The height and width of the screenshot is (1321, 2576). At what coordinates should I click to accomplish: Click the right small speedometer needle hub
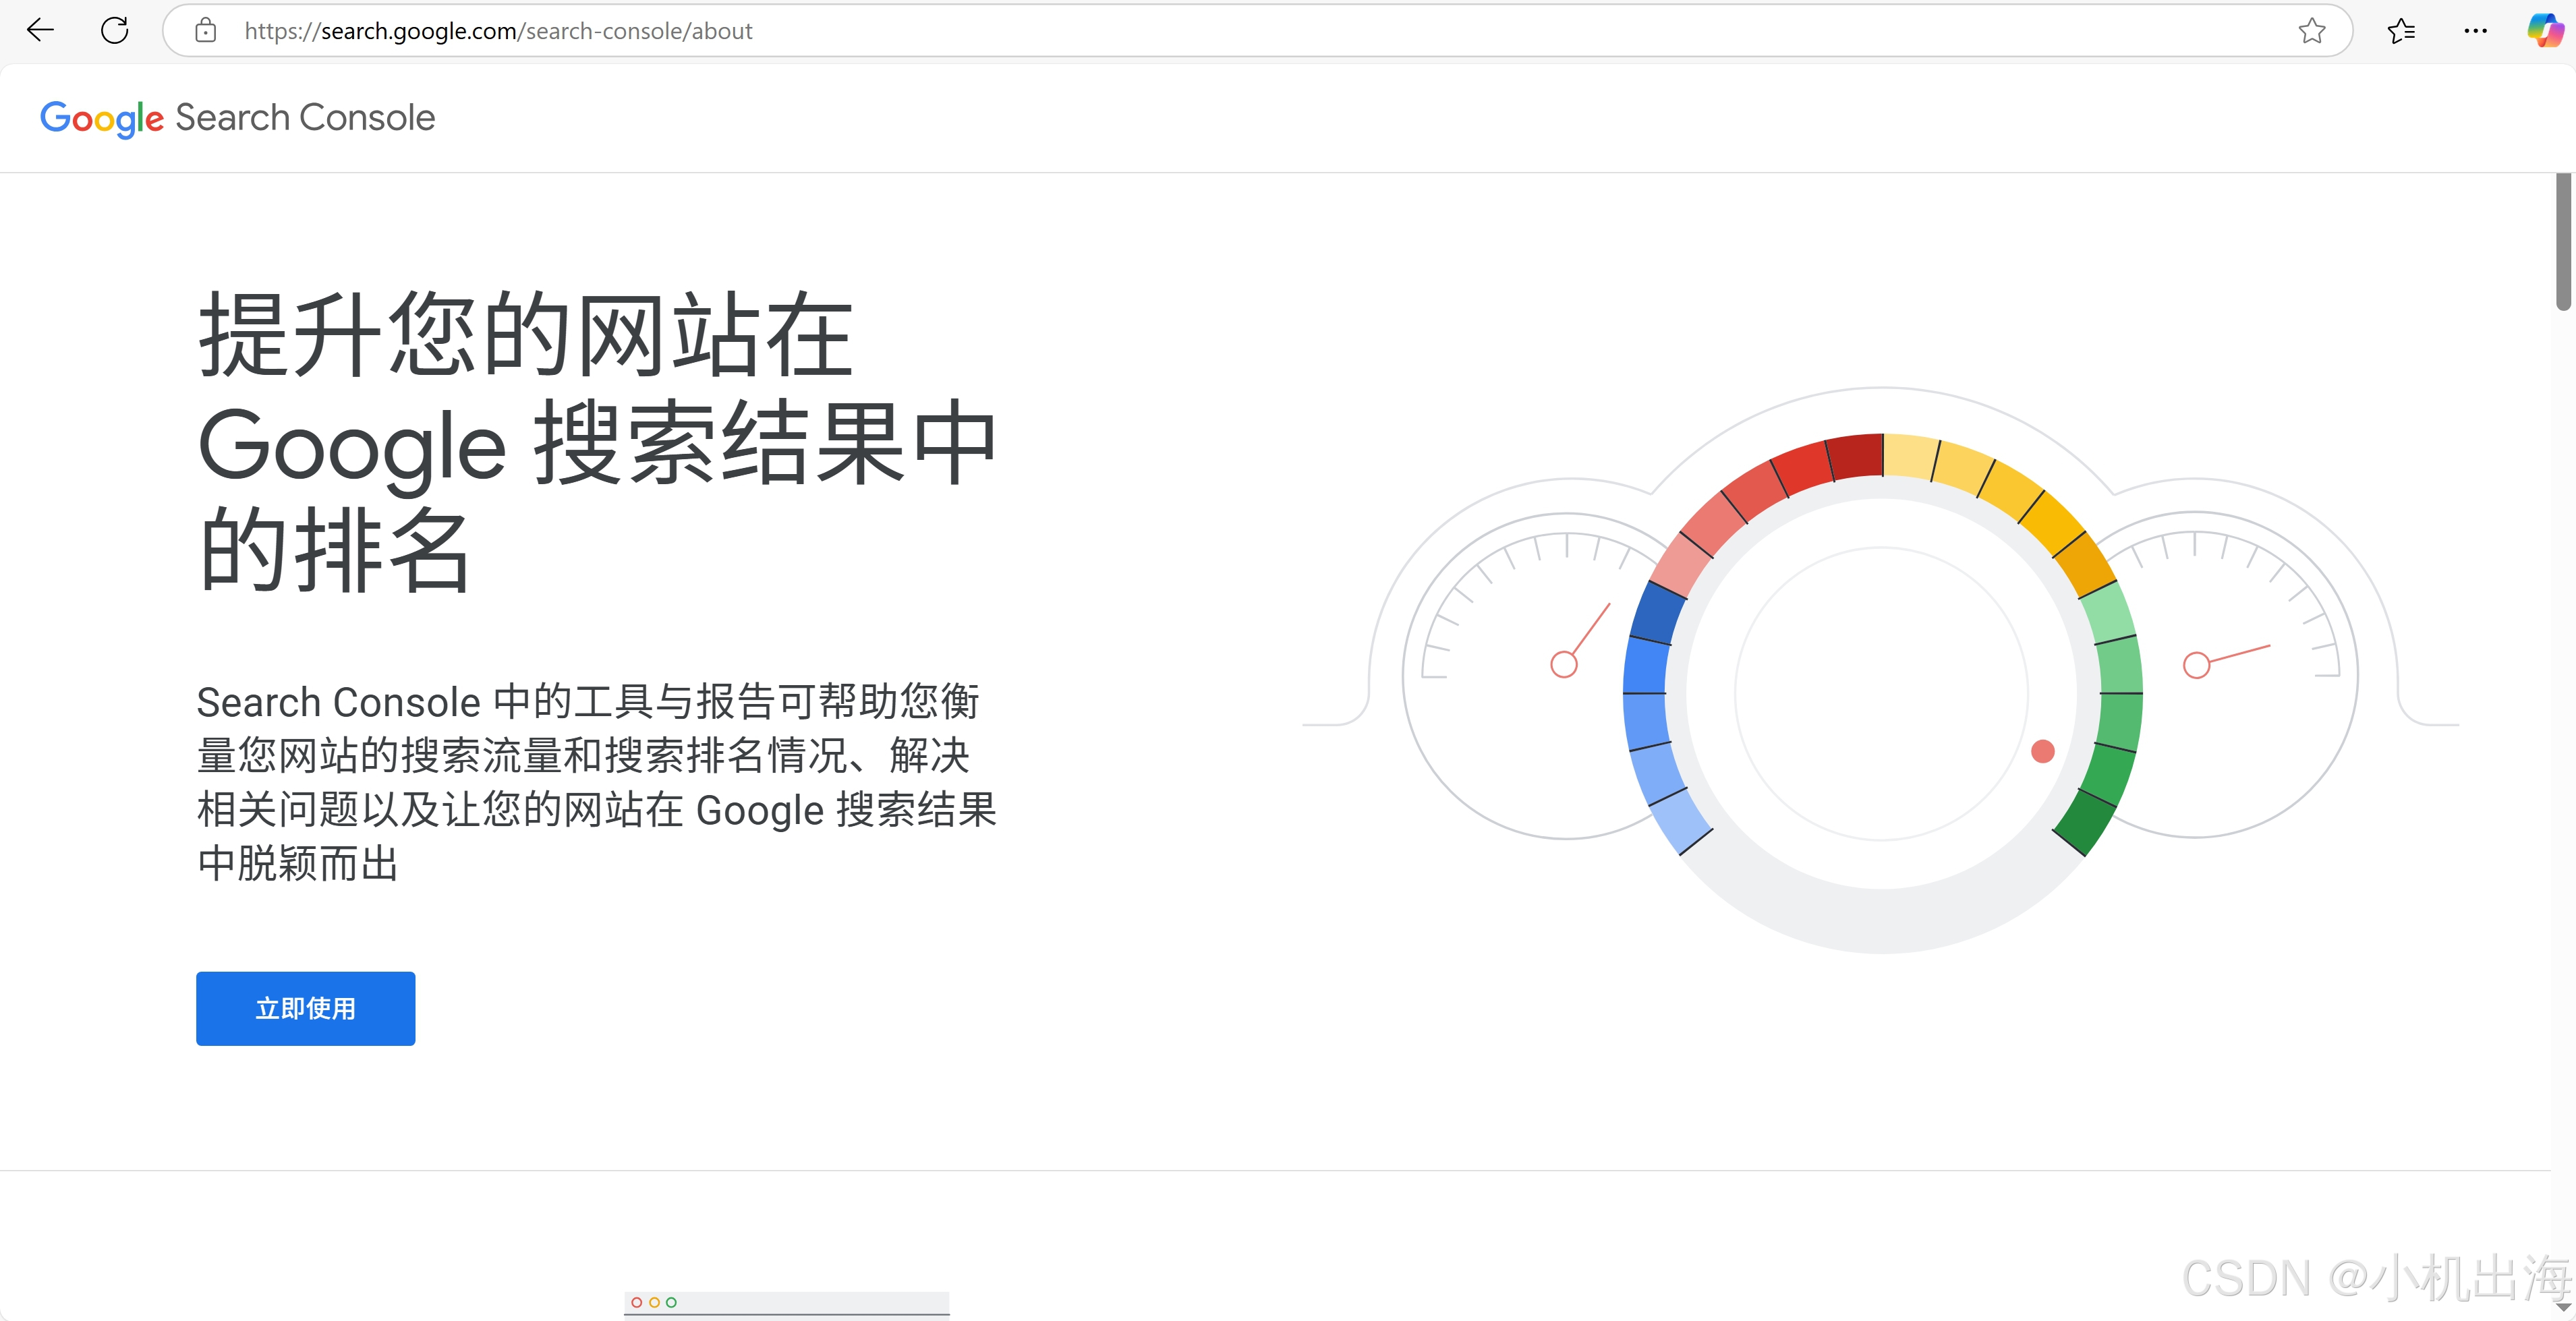2196,665
